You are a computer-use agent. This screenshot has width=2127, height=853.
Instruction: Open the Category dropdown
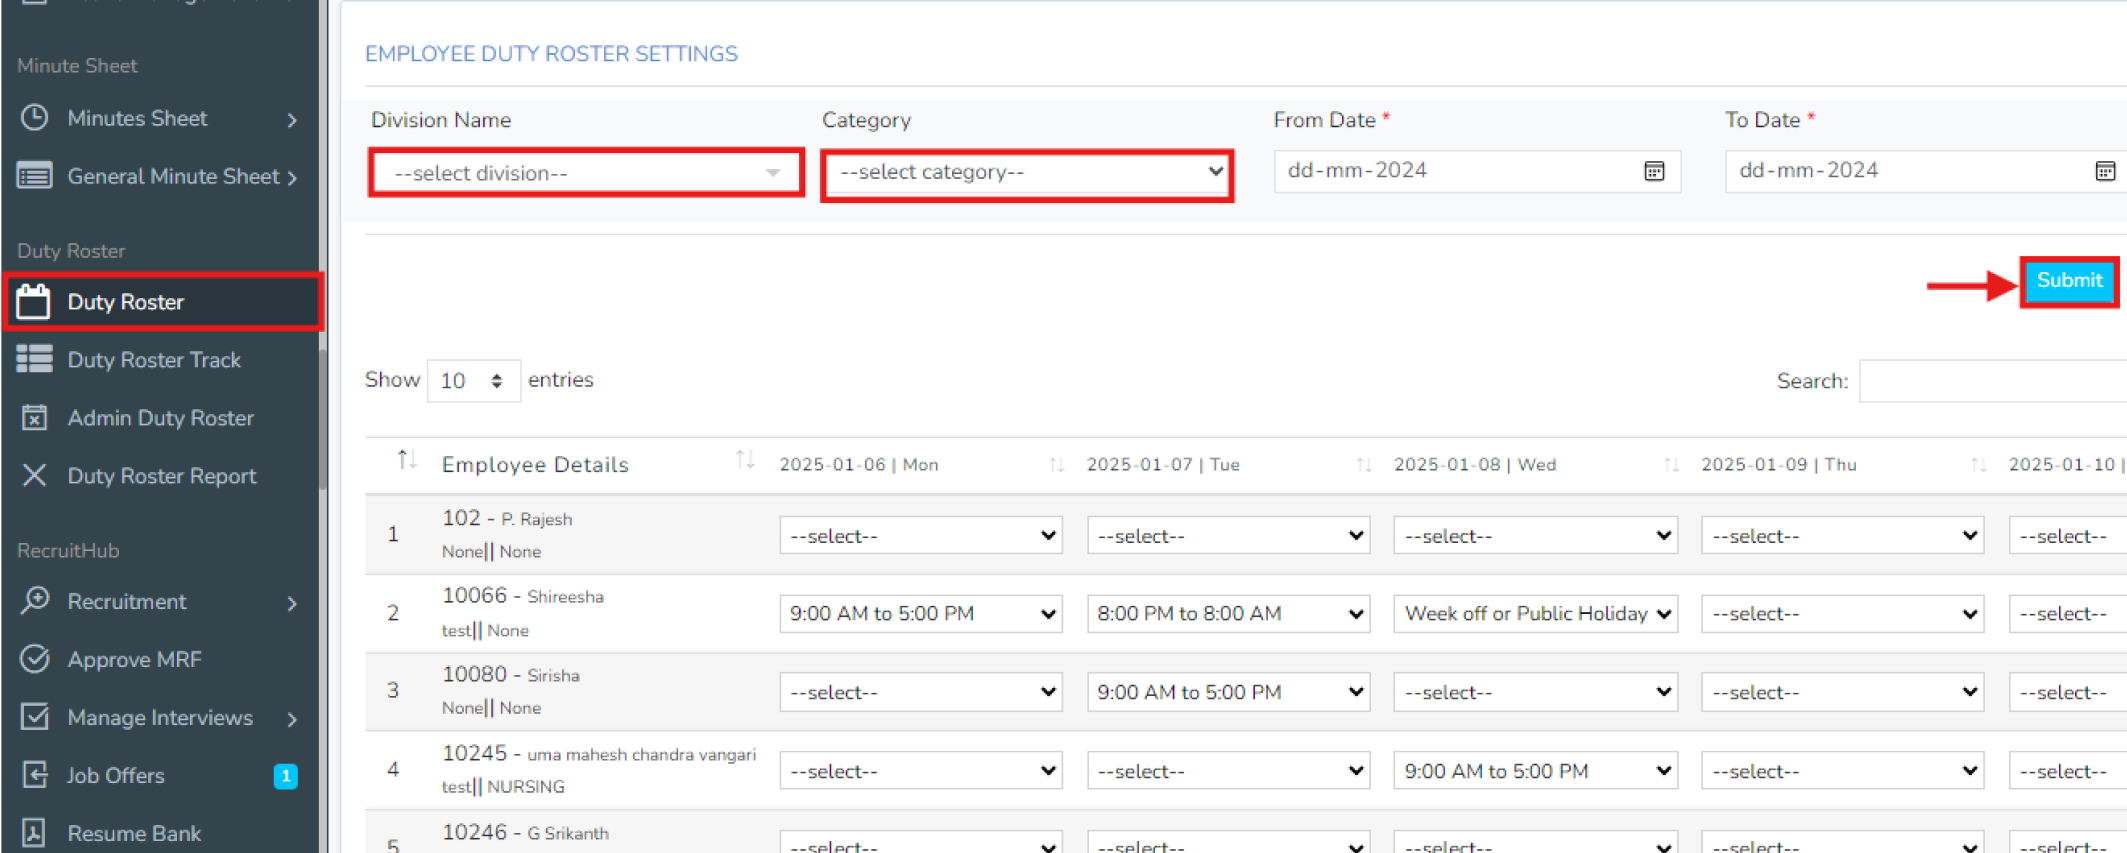coord(1027,173)
